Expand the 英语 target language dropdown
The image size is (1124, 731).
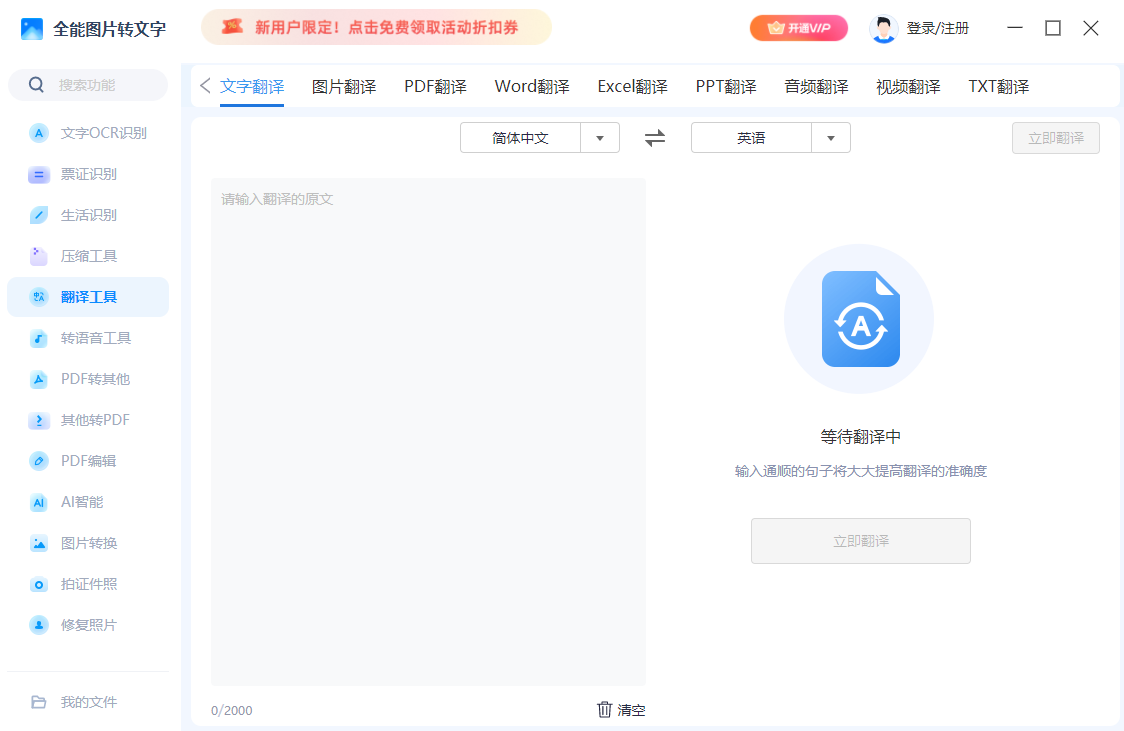click(x=831, y=138)
